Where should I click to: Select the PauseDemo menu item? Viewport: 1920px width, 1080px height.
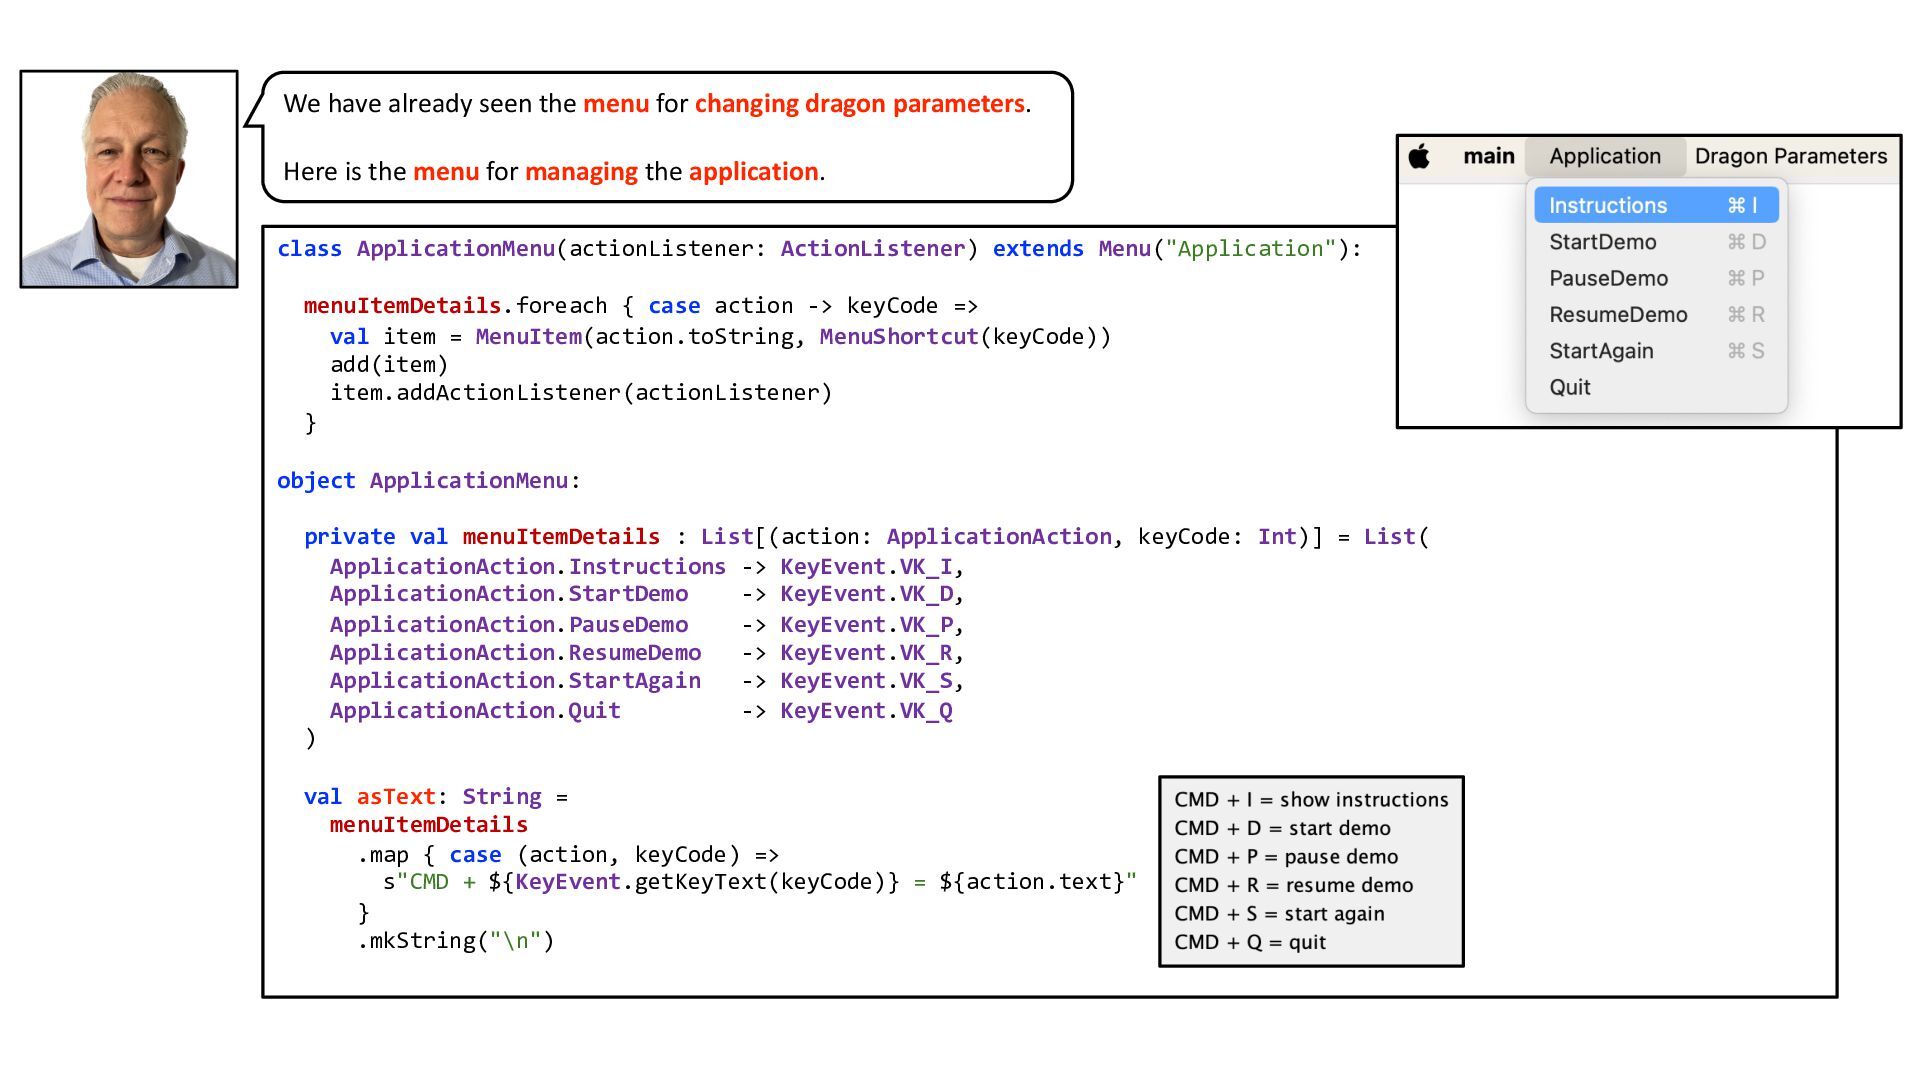click(1608, 279)
